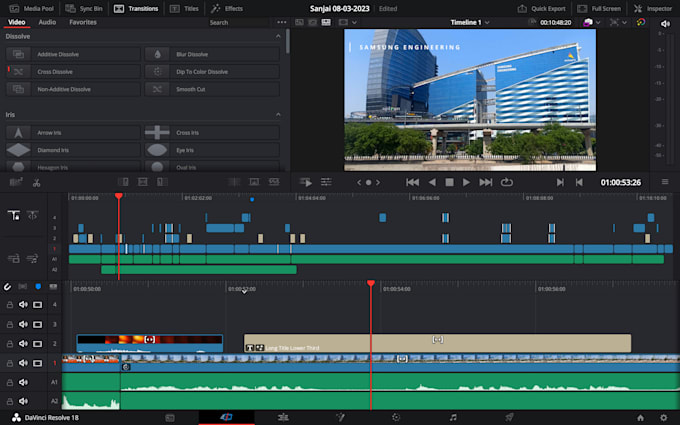Image resolution: width=680 pixels, height=425 pixels.
Task: Click the fast review icon under viewer
Action: [306, 182]
